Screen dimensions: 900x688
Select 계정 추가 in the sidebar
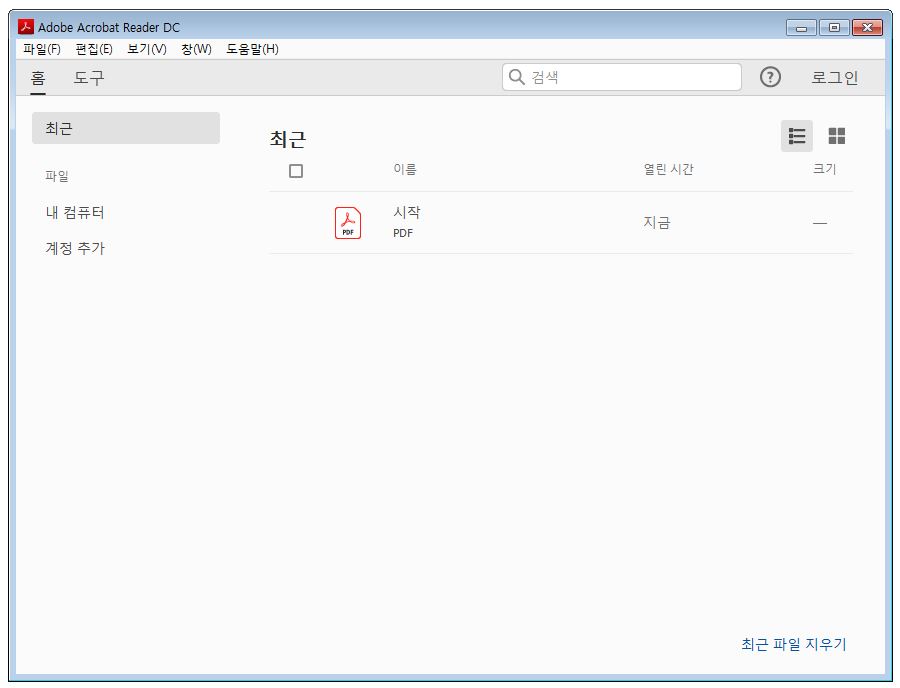75,248
